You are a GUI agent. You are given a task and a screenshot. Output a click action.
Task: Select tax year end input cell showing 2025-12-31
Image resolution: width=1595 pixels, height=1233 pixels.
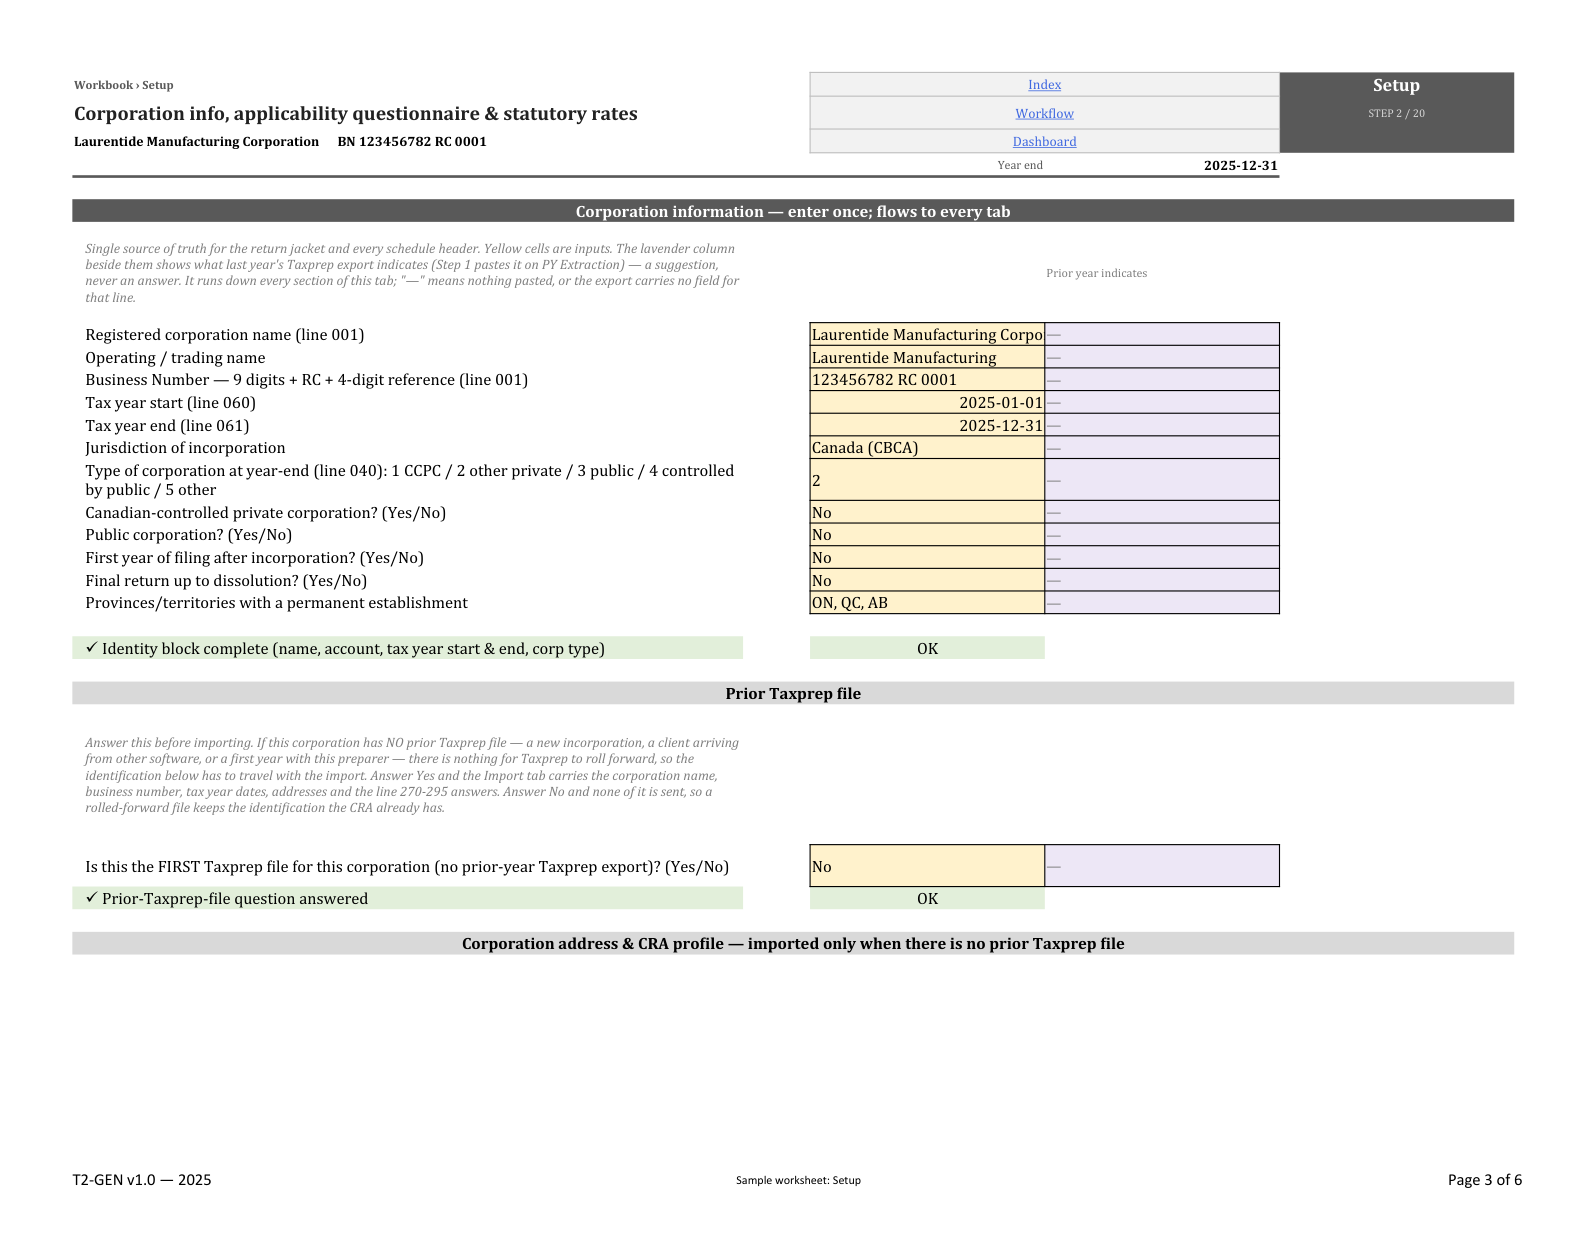tap(927, 425)
